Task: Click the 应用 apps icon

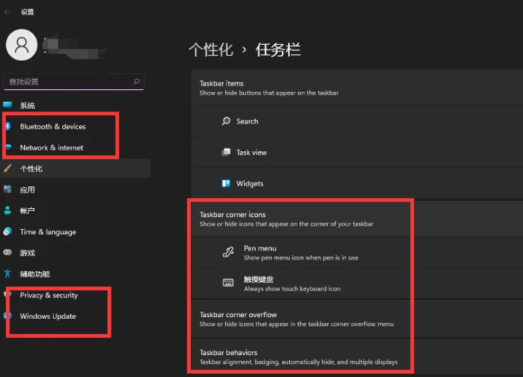Action: point(7,189)
